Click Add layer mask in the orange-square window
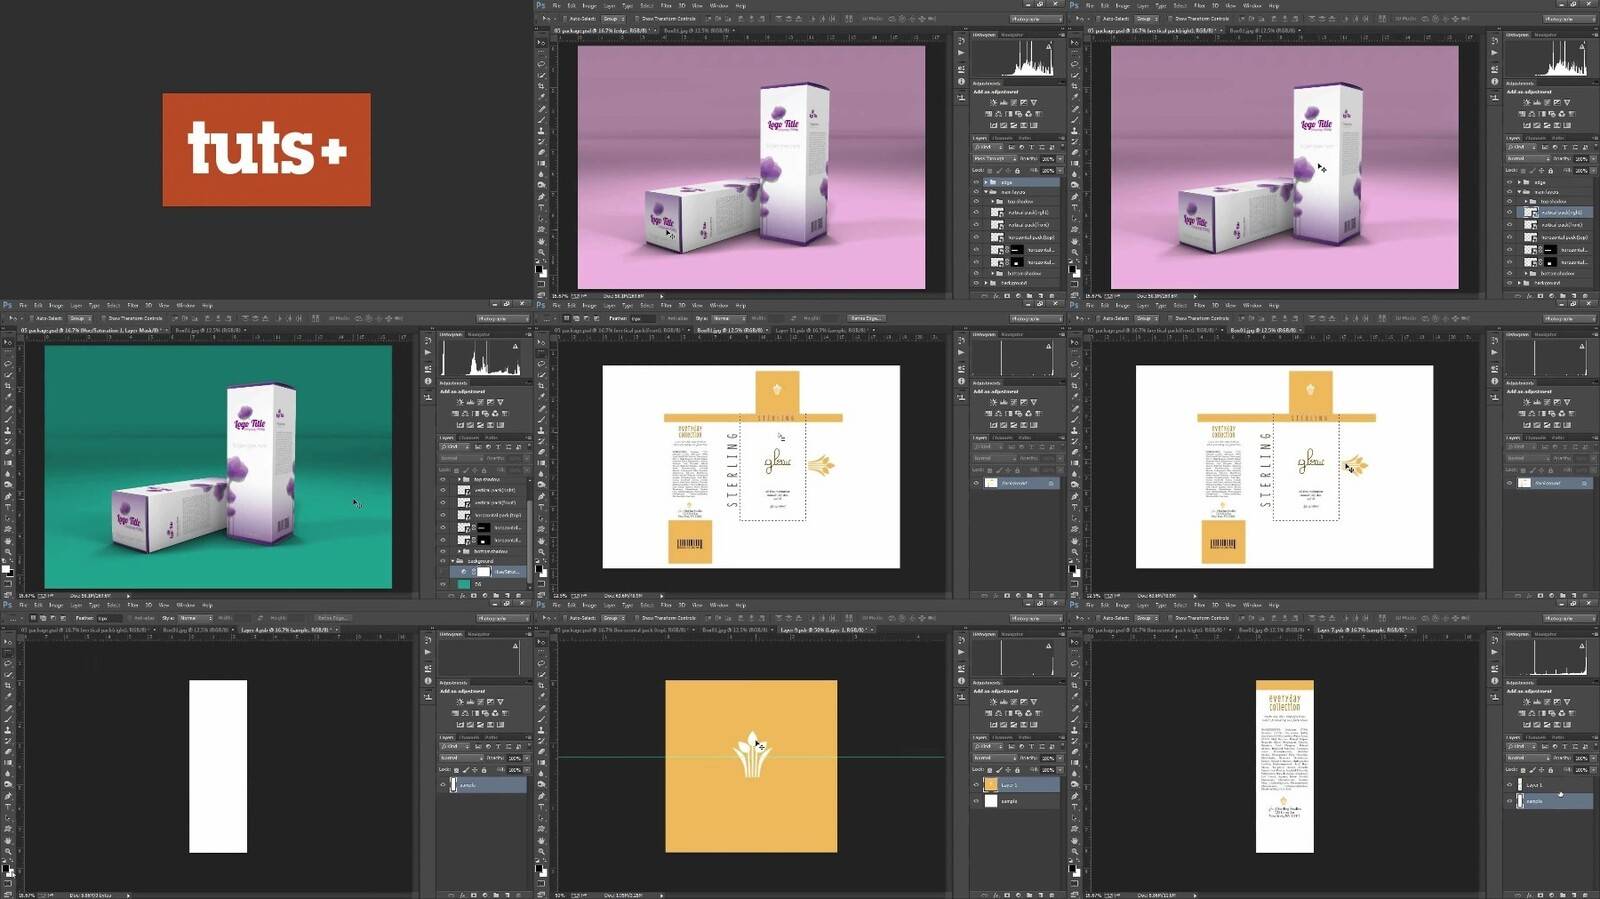1600x899 pixels. (x=1007, y=894)
